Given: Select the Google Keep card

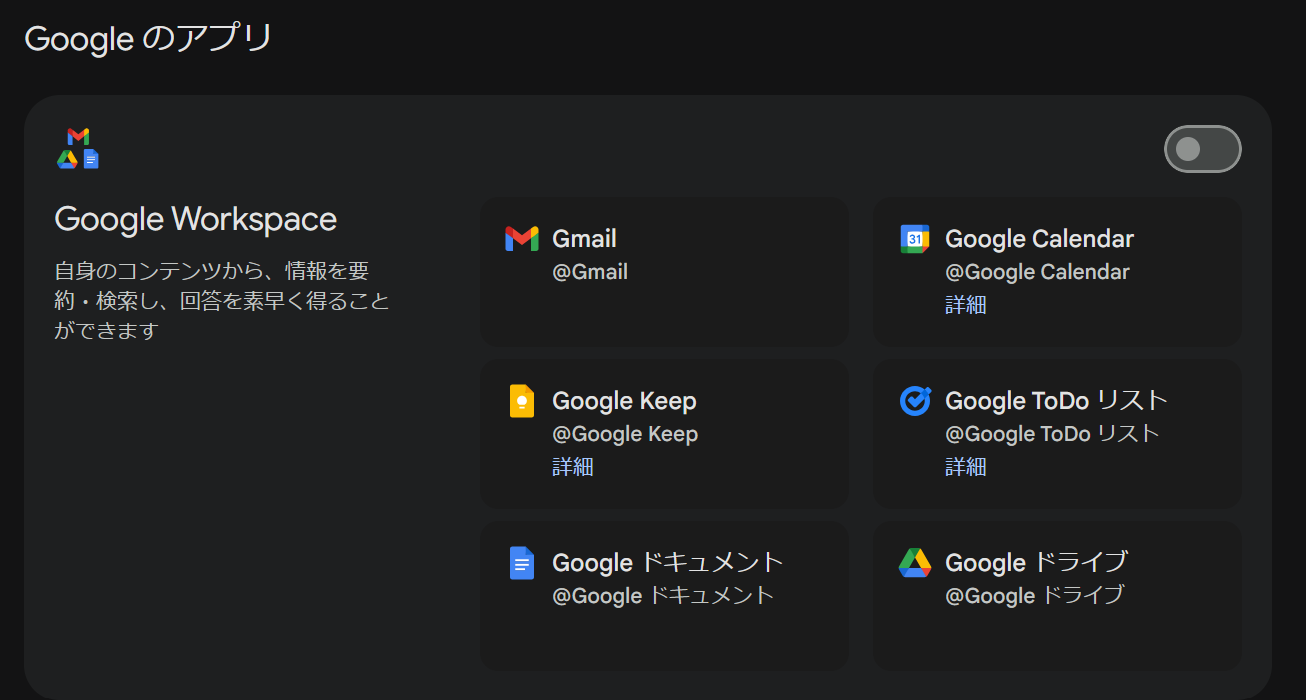Looking at the screenshot, I should click(664, 433).
